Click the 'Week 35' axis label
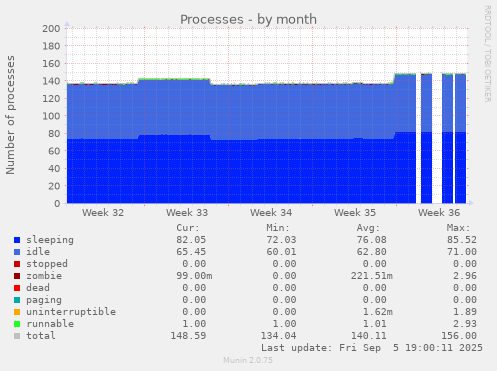This screenshot has height=371, width=497. [355, 213]
